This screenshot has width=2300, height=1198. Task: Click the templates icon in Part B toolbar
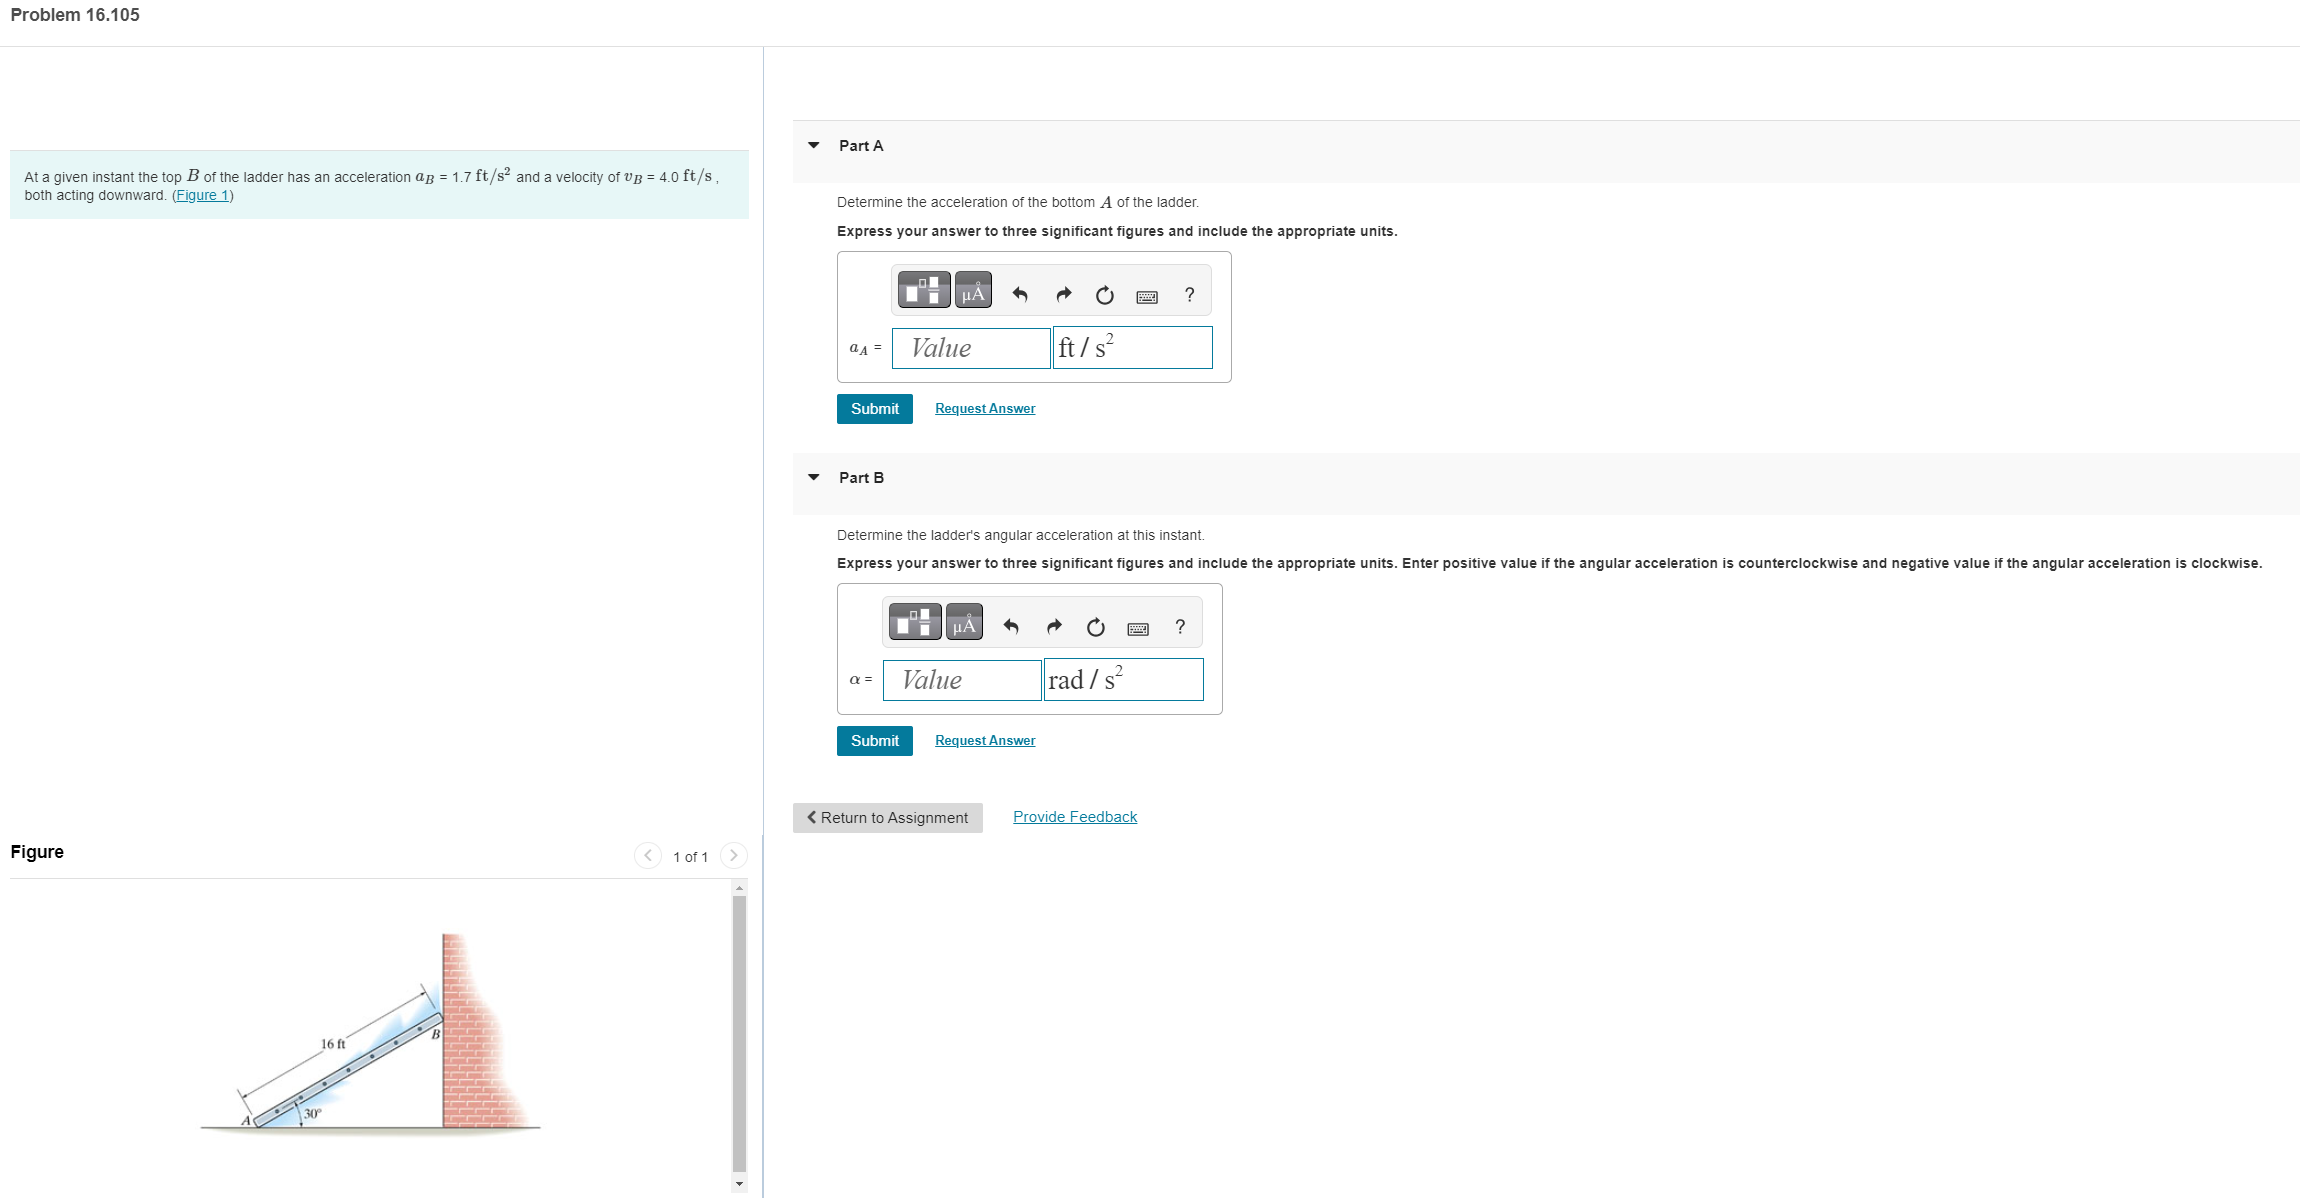[x=914, y=623]
